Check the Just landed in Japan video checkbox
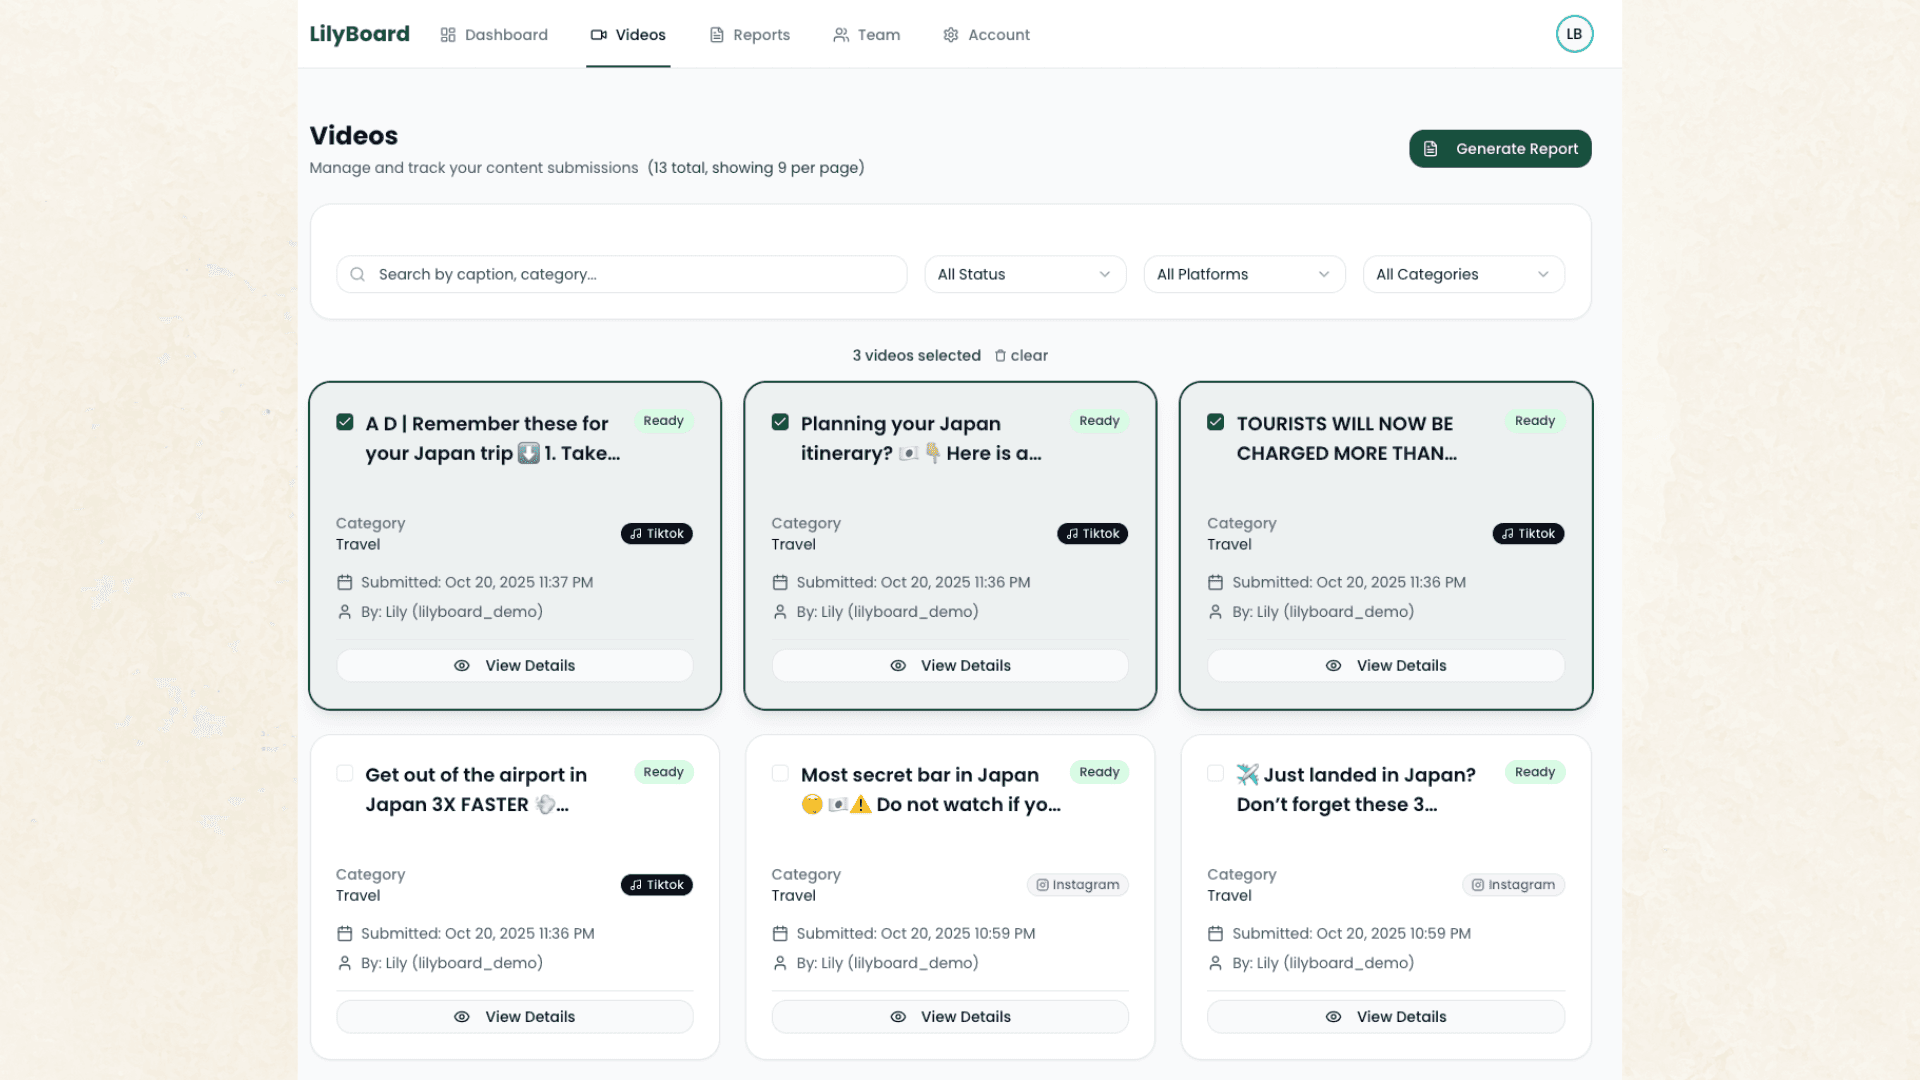This screenshot has height=1080, width=1920. pyautogui.click(x=1215, y=773)
